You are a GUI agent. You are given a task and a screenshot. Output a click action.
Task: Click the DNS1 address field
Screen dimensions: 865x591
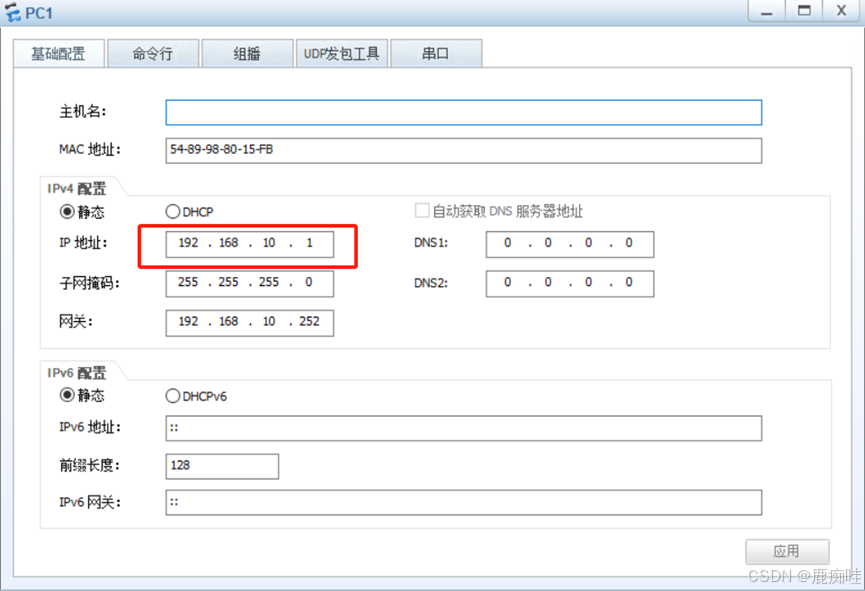click(x=570, y=244)
